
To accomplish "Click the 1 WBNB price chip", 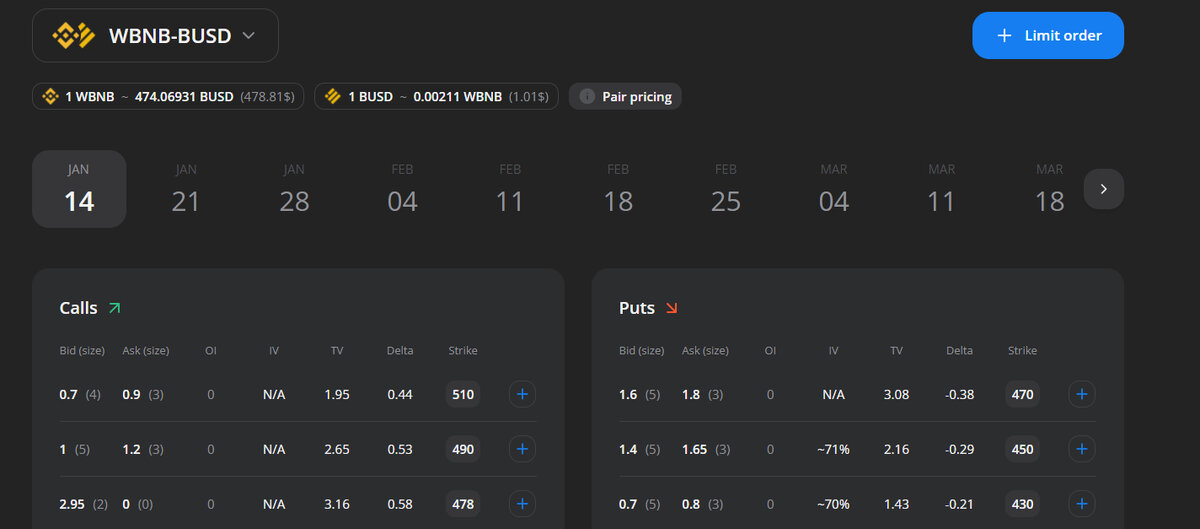I will point(169,96).
